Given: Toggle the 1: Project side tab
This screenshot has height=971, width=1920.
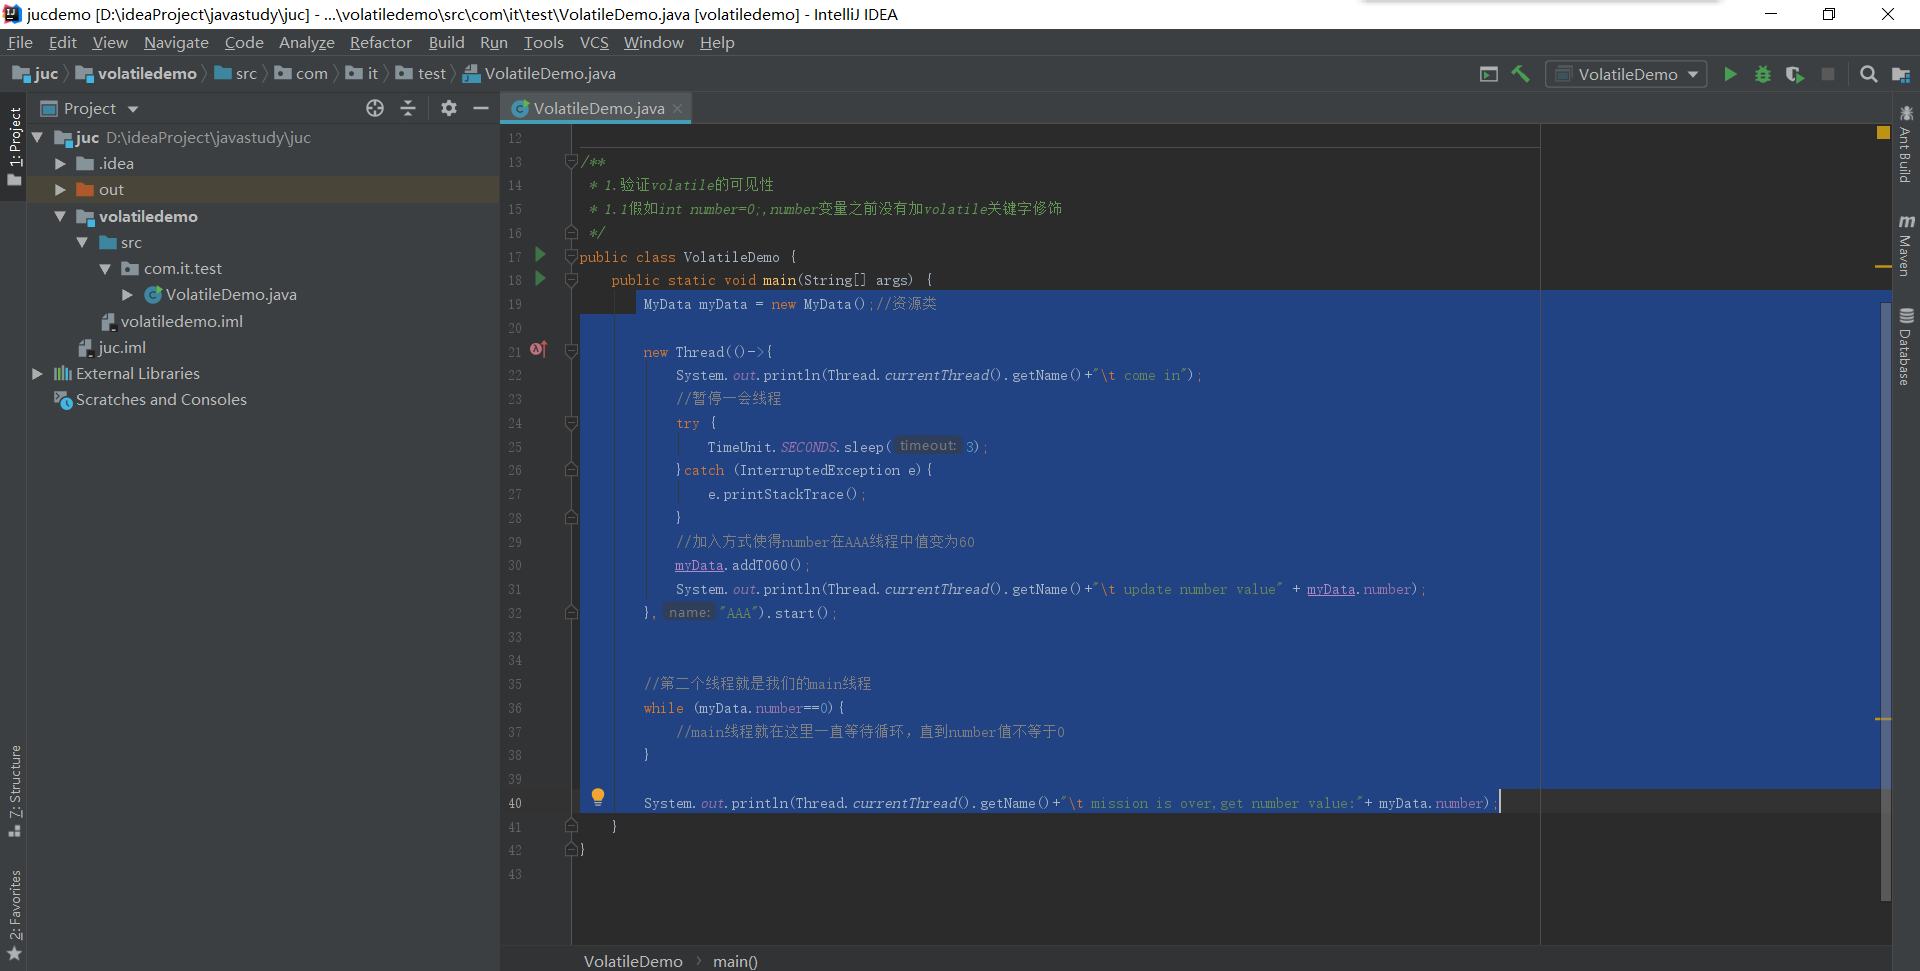Looking at the screenshot, I should tap(14, 146).
